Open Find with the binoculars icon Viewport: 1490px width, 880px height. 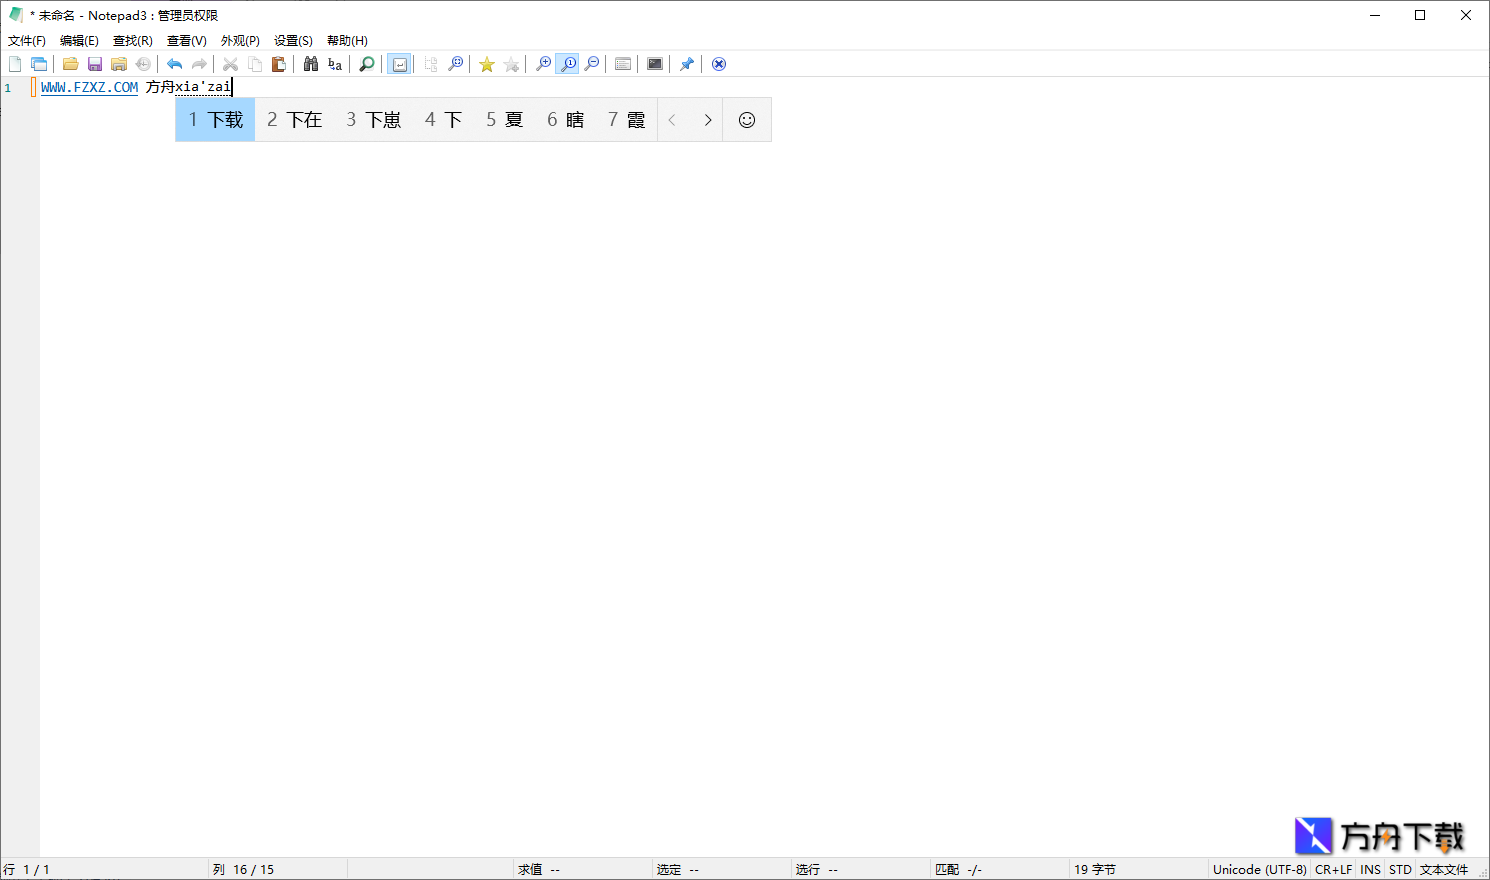[311, 63]
